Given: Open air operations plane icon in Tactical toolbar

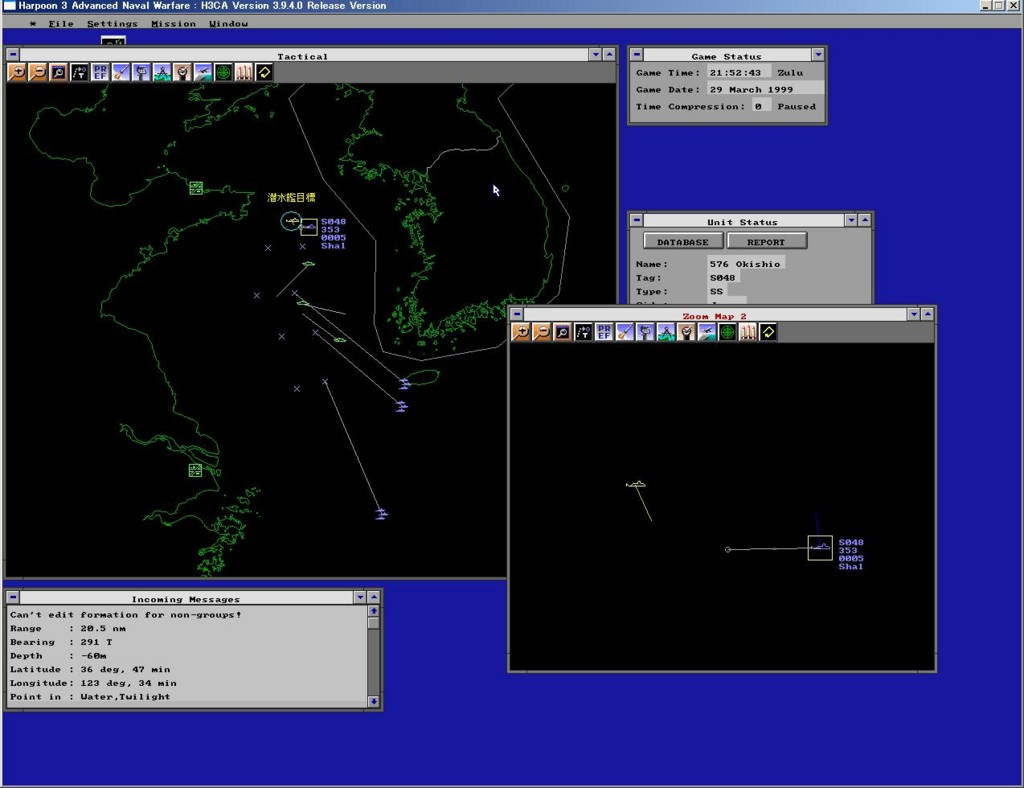Looking at the screenshot, I should pyautogui.click(x=203, y=72).
